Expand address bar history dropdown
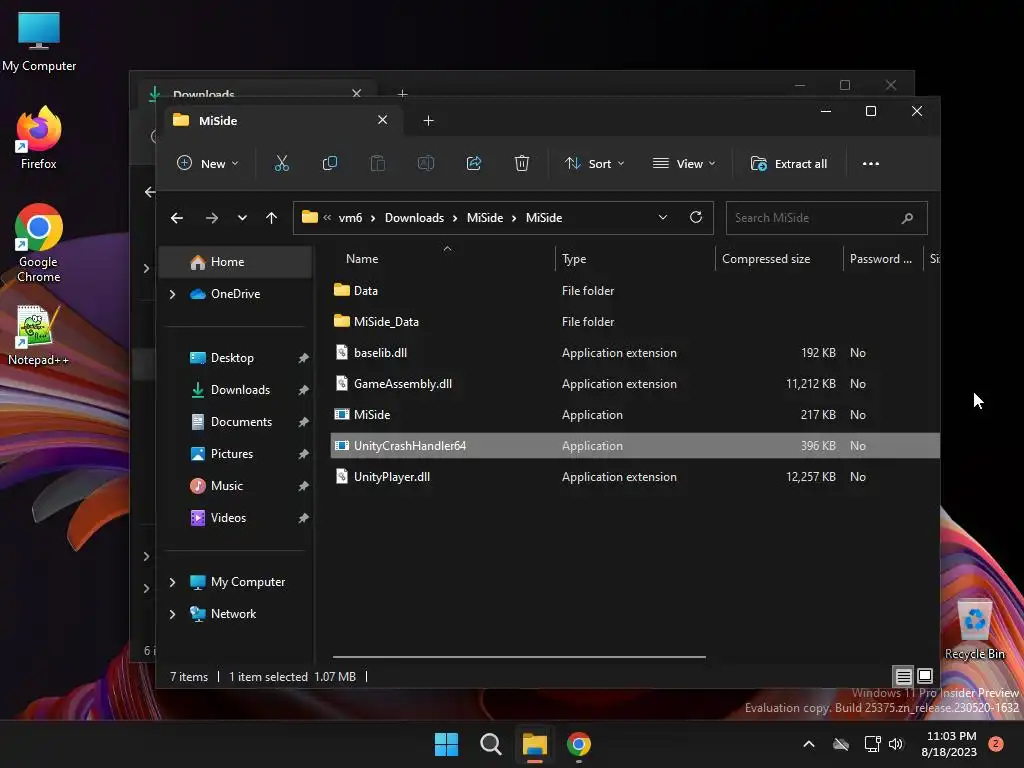This screenshot has width=1024, height=768. (x=663, y=217)
